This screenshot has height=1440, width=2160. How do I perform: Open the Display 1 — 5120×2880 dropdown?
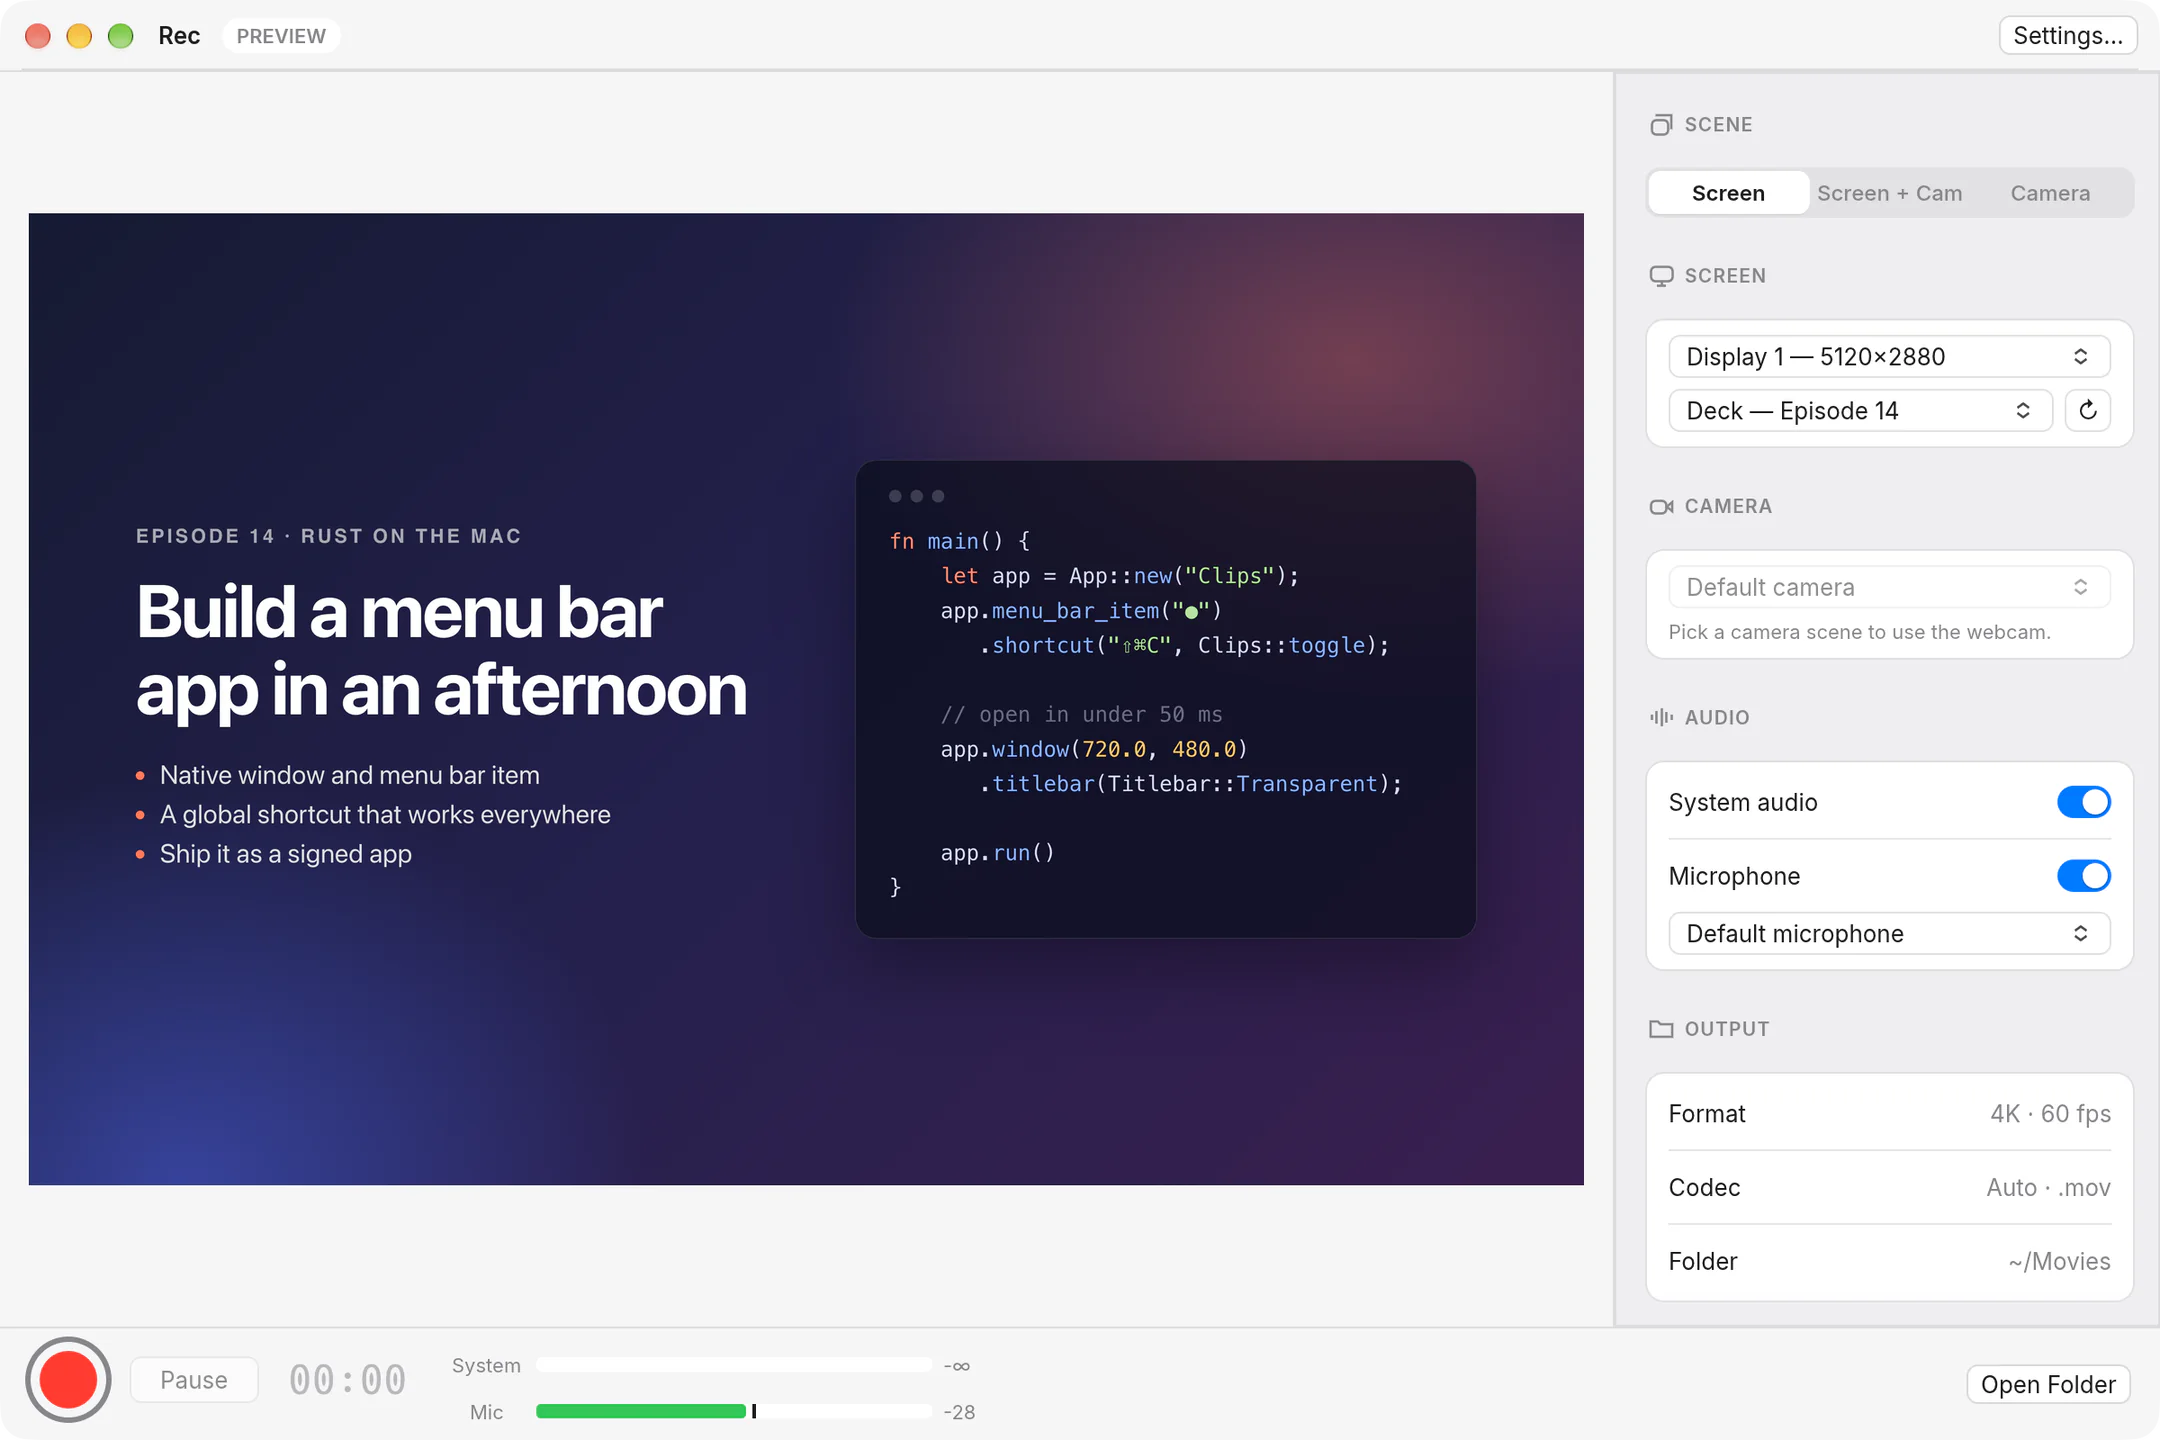[1889, 356]
